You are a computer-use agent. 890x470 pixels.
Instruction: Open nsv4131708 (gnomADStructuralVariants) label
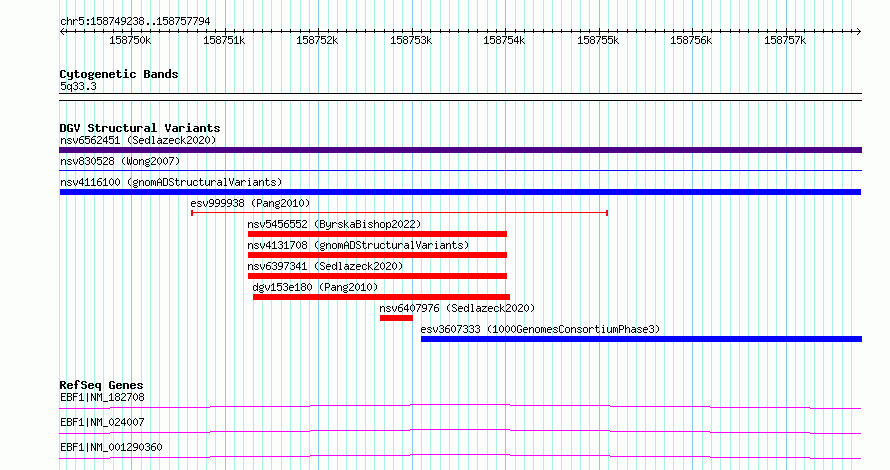coord(358,245)
